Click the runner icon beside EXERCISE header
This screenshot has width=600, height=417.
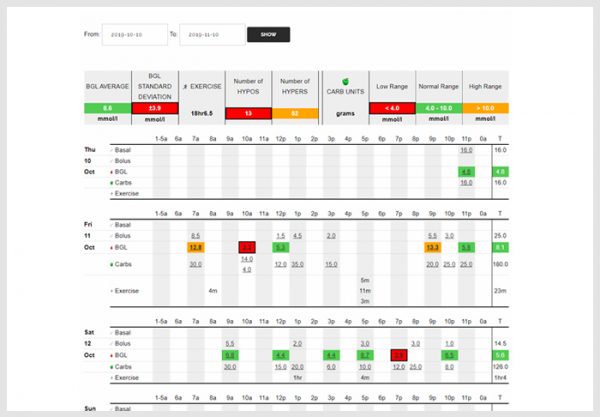185,87
